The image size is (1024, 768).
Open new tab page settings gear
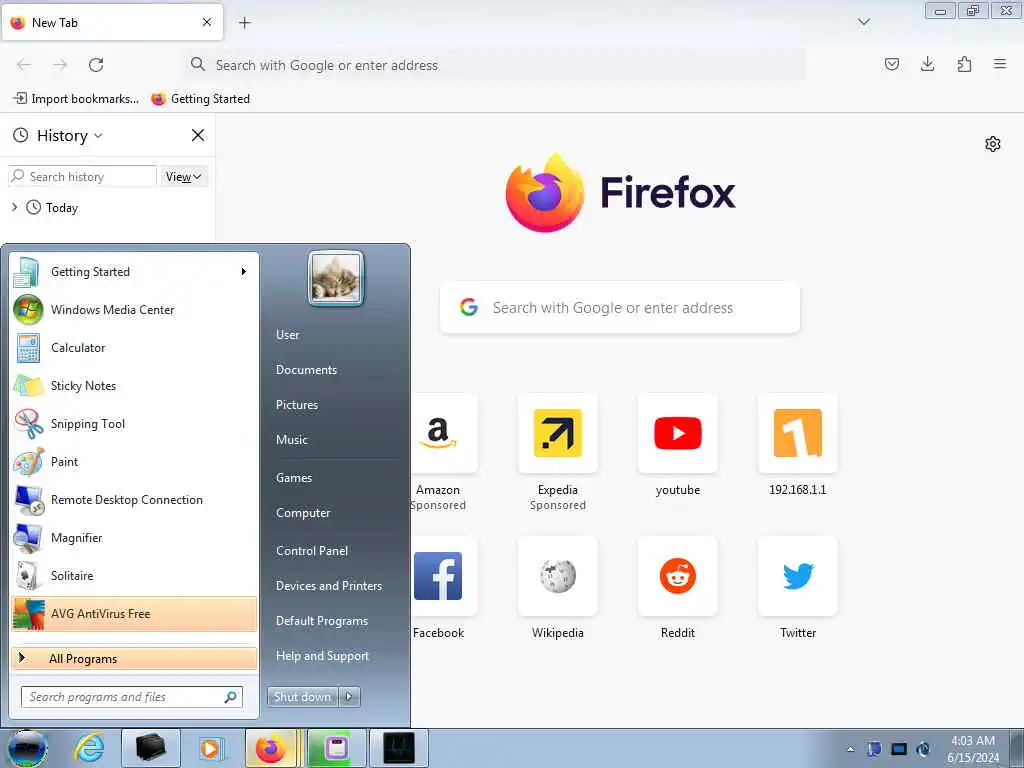tap(993, 144)
